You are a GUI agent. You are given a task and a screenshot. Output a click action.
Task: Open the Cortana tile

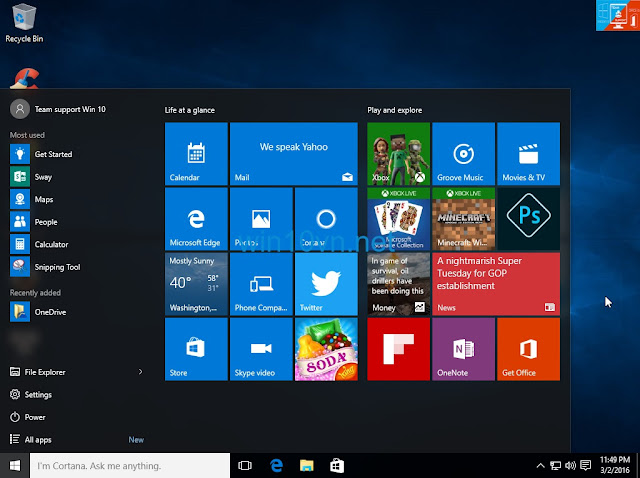(326, 219)
